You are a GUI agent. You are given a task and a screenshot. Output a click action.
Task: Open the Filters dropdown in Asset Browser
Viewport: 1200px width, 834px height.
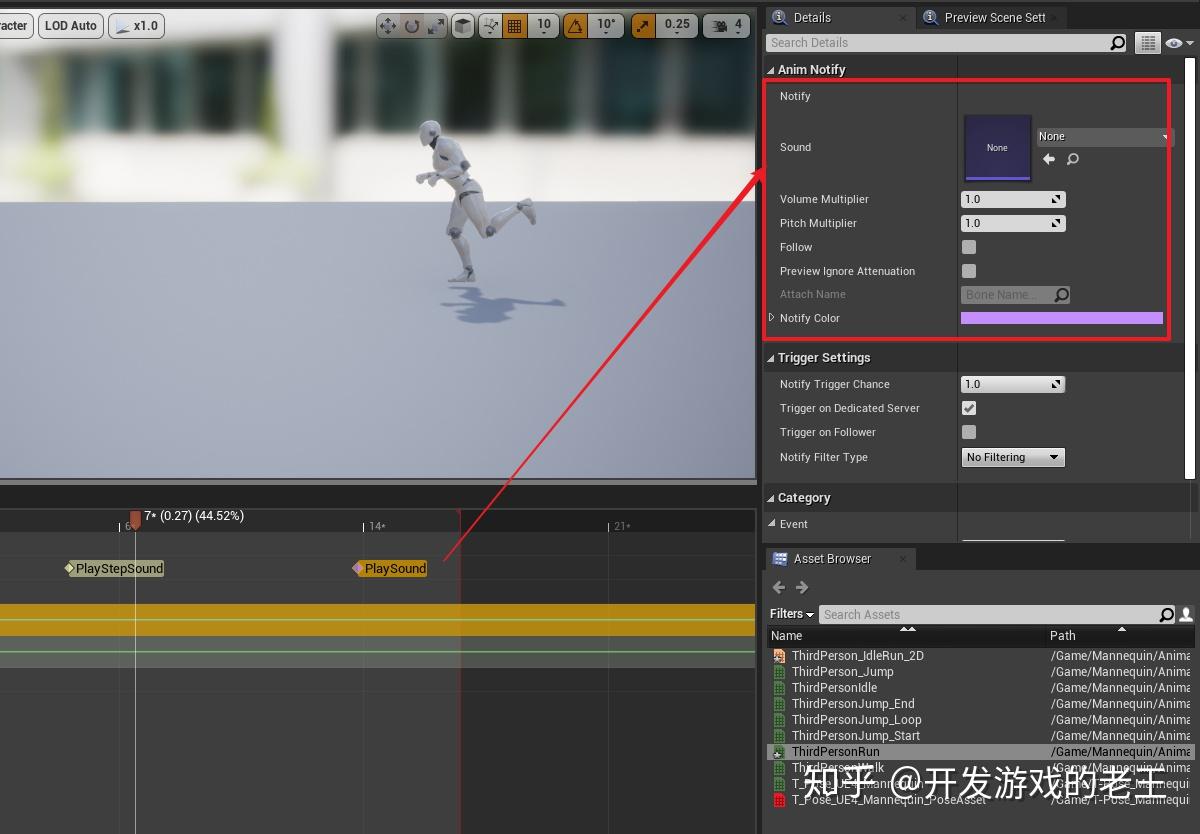point(791,614)
